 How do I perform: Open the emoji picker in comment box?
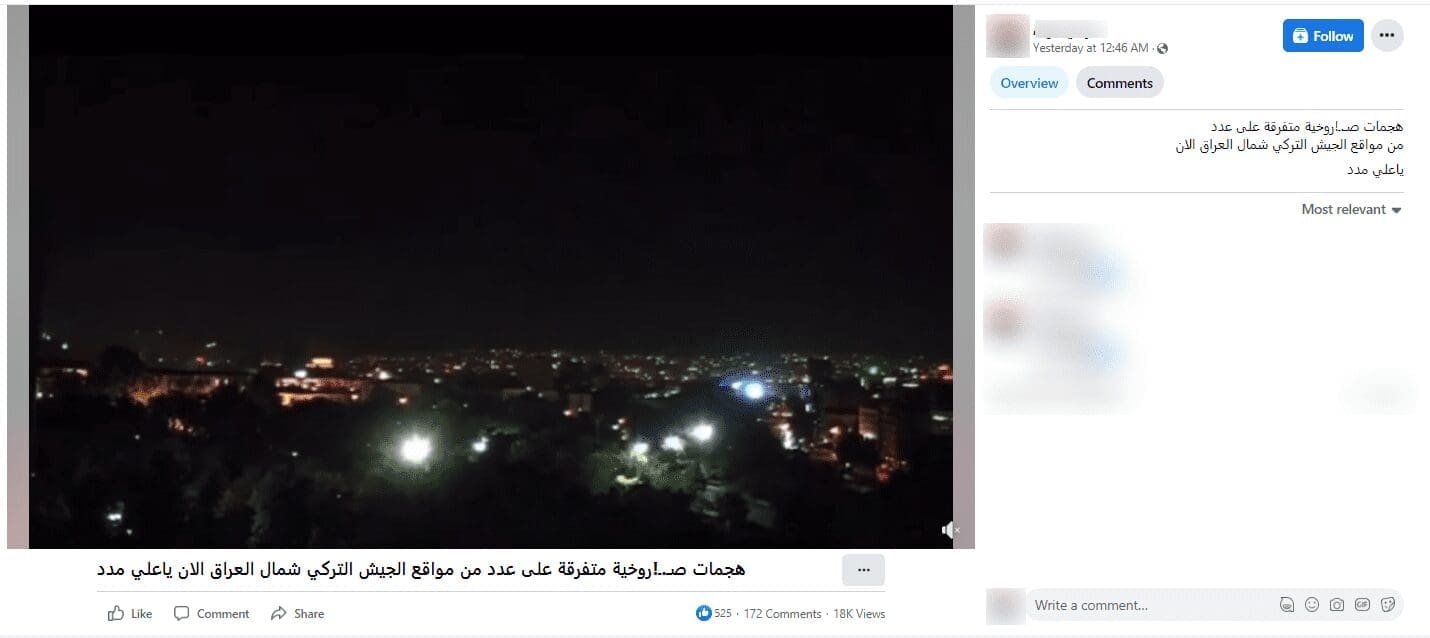[x=1312, y=605]
